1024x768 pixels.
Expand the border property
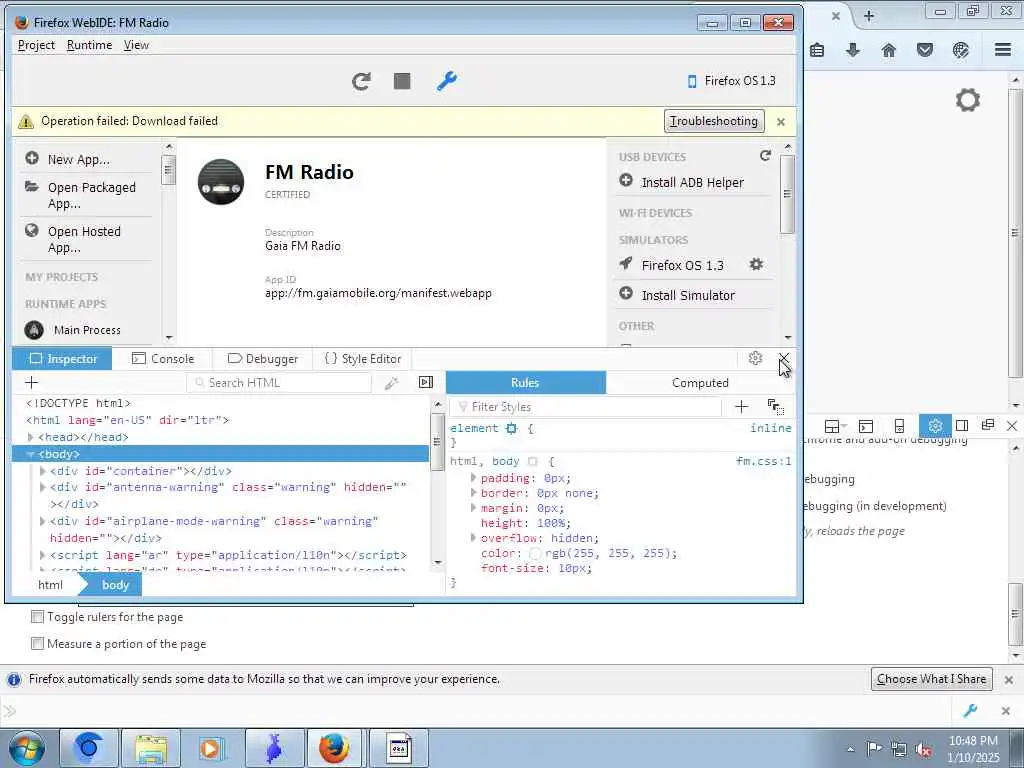click(x=473, y=493)
